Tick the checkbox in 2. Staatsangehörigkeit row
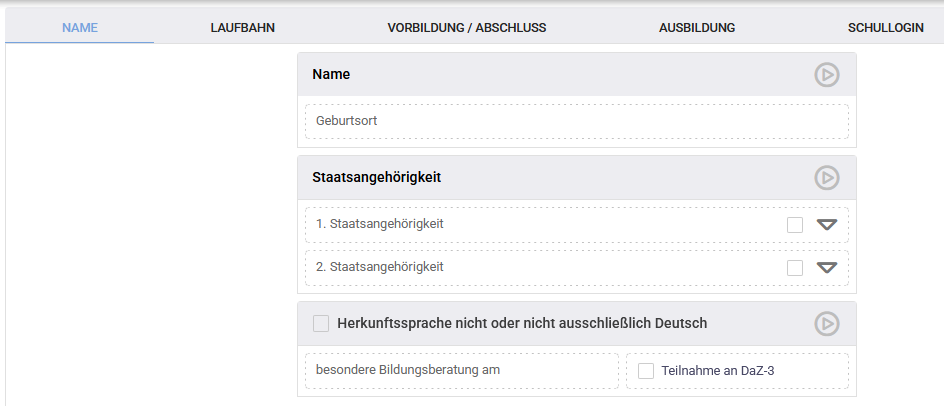944x406 pixels. point(795,268)
